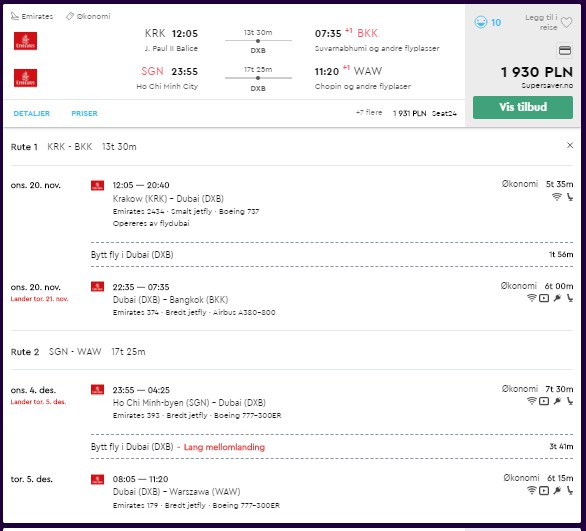Click the 13t 30m duration in summary row
This screenshot has width=586, height=531.
[258, 33]
